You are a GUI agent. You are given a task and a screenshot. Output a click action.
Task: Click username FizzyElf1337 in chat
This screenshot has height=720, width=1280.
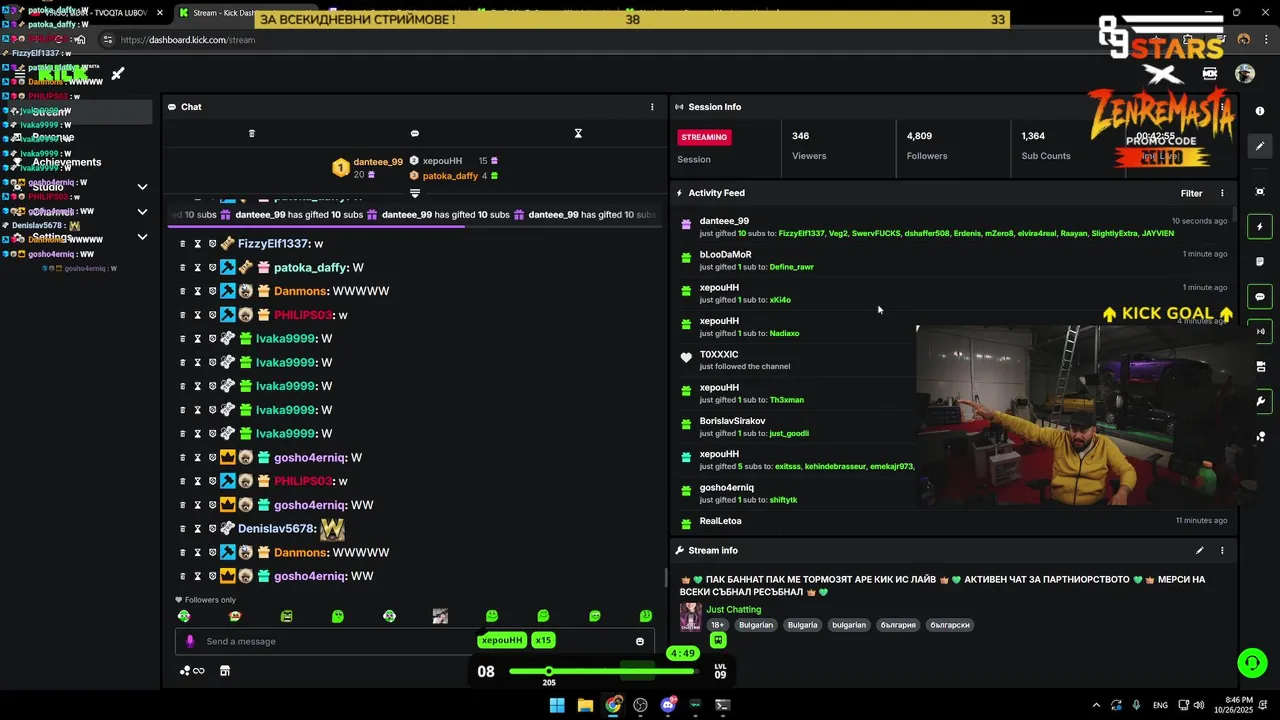[273, 244]
